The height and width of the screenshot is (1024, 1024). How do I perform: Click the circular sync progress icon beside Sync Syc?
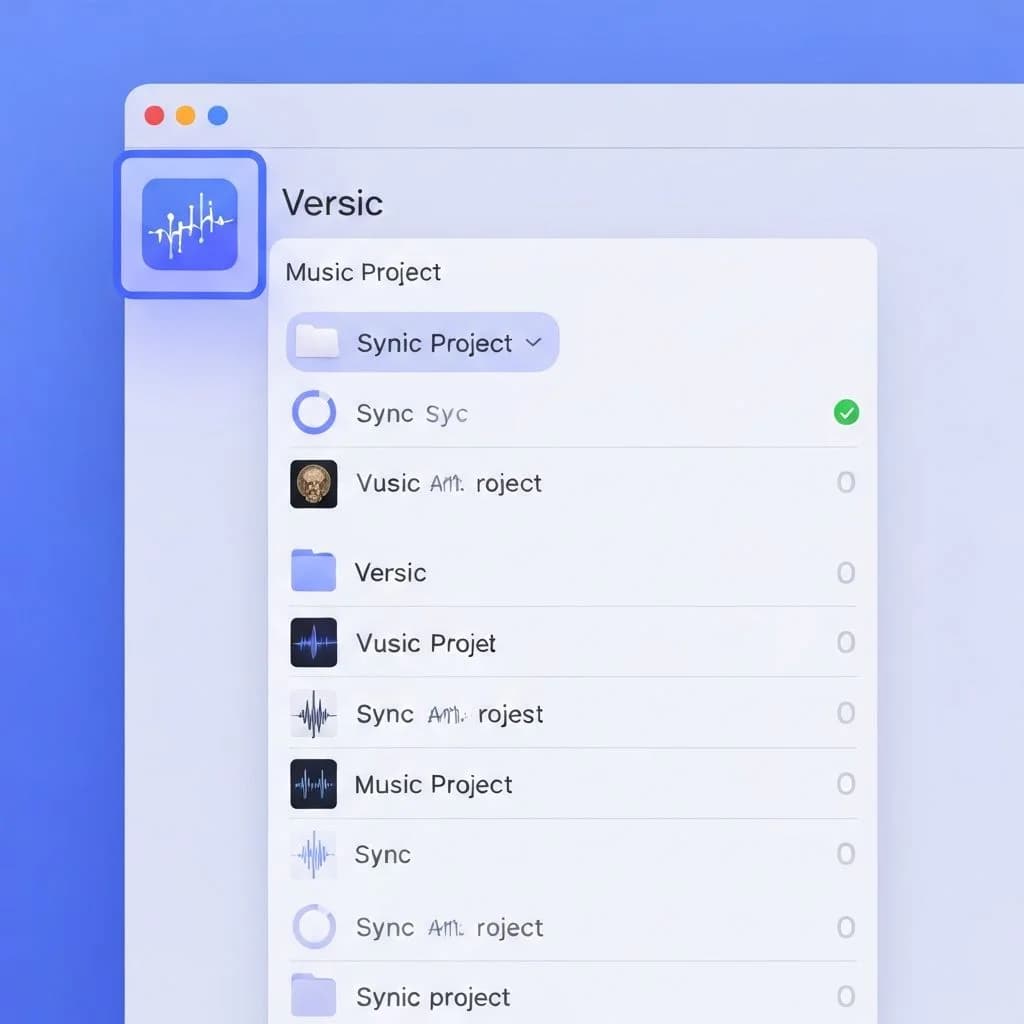(x=313, y=413)
